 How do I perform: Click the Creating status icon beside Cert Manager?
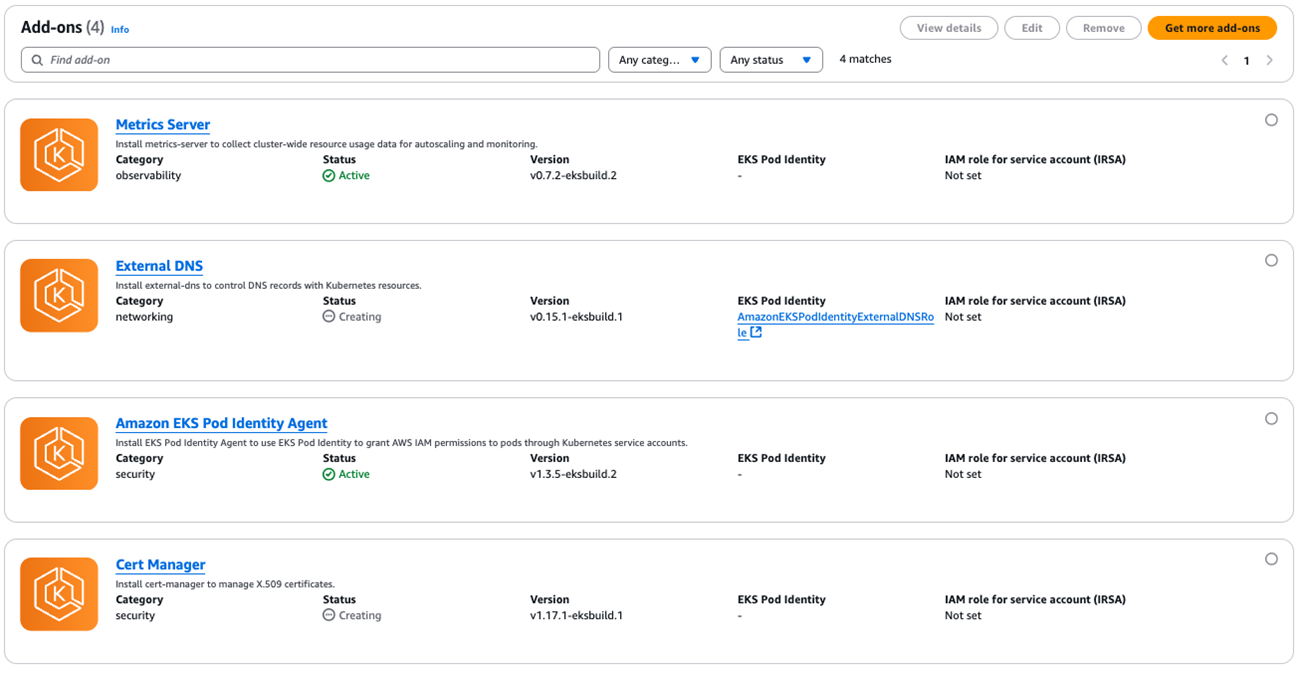[x=328, y=615]
